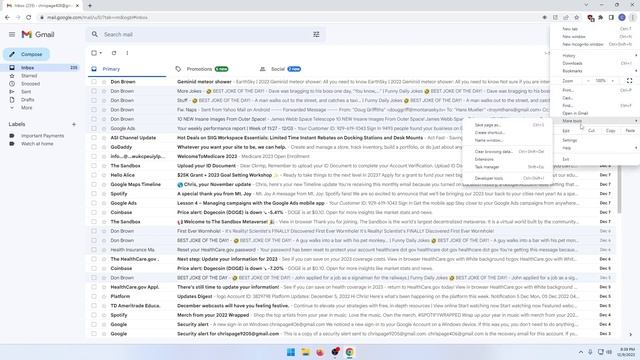Increase zoom with the plus button
This screenshot has height=360, width=640.
(x=613, y=81)
